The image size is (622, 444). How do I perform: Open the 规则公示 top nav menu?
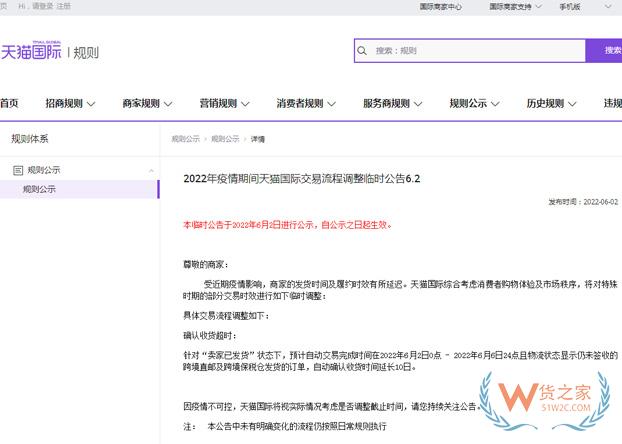[x=468, y=103]
